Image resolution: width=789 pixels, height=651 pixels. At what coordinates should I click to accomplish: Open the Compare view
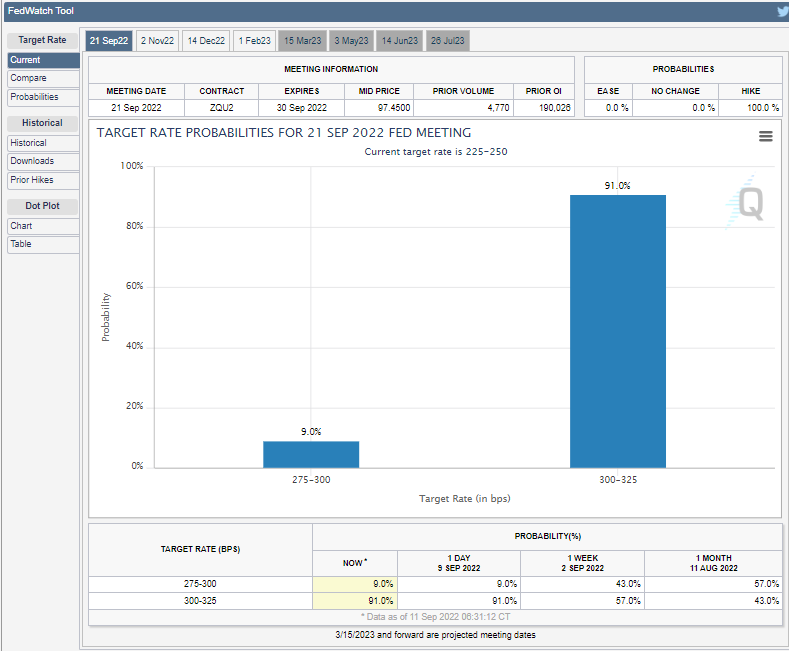43,78
